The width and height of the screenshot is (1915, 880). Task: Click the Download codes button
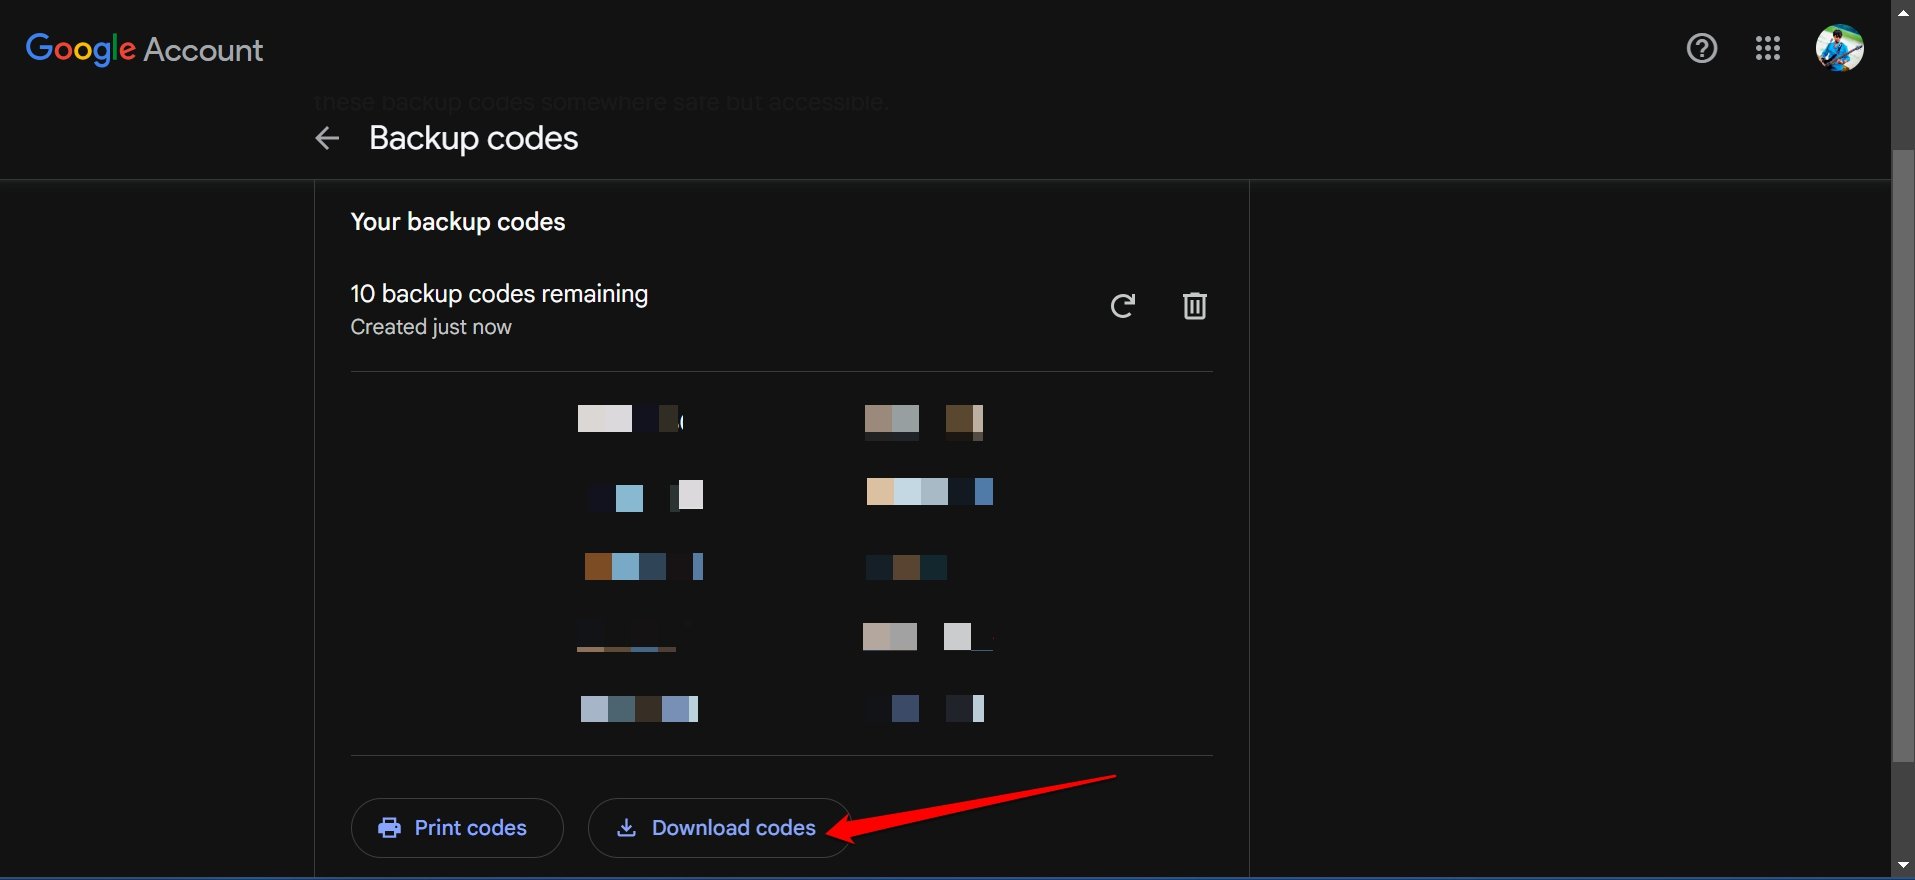pyautogui.click(x=719, y=828)
